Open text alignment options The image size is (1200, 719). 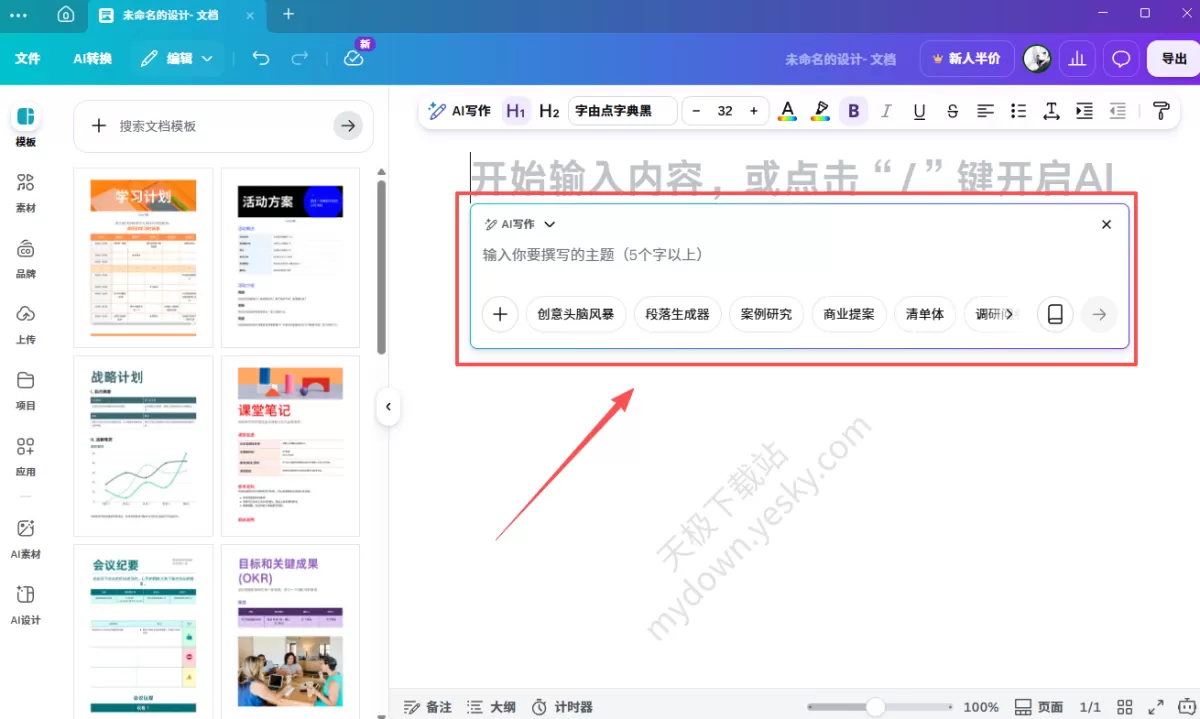click(x=985, y=111)
